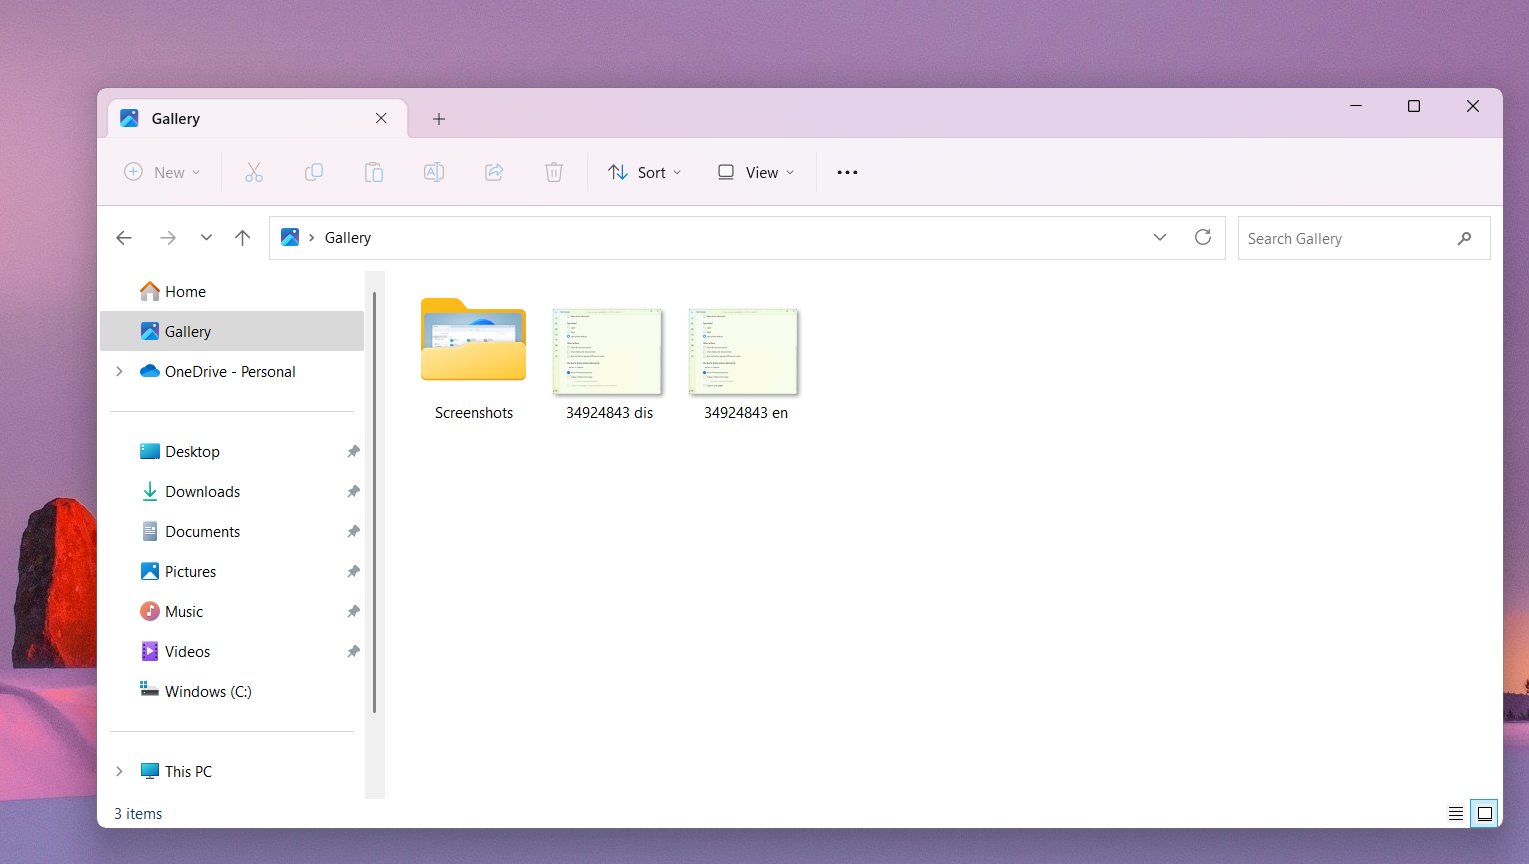1529x864 pixels.
Task: Click the Cut scissors icon in toolbar
Action: click(254, 172)
